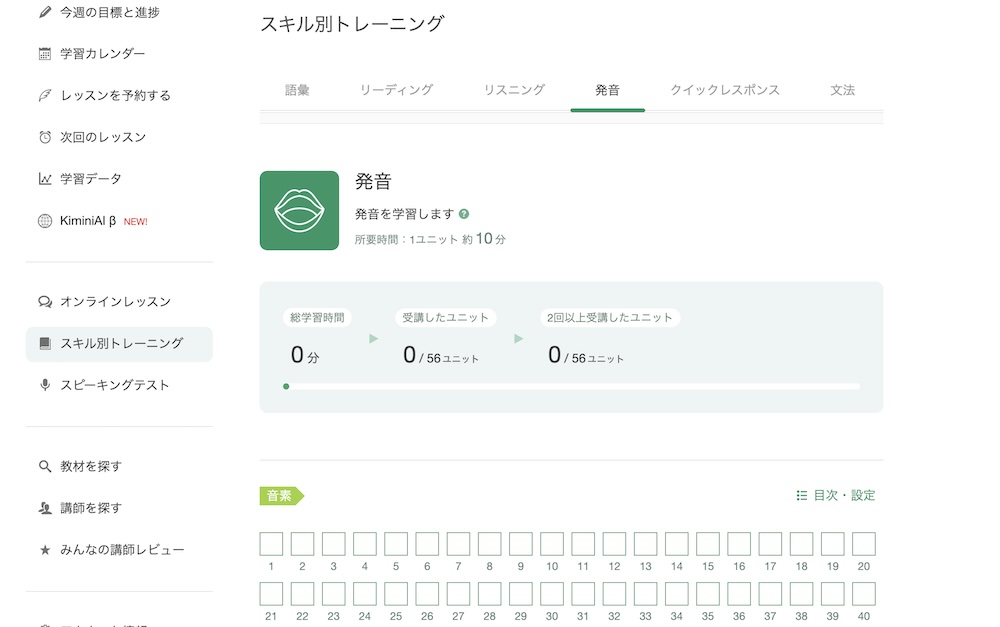Click the 2回以上受講したユニット label
The height and width of the screenshot is (627, 1000).
pyautogui.click(x=610, y=318)
